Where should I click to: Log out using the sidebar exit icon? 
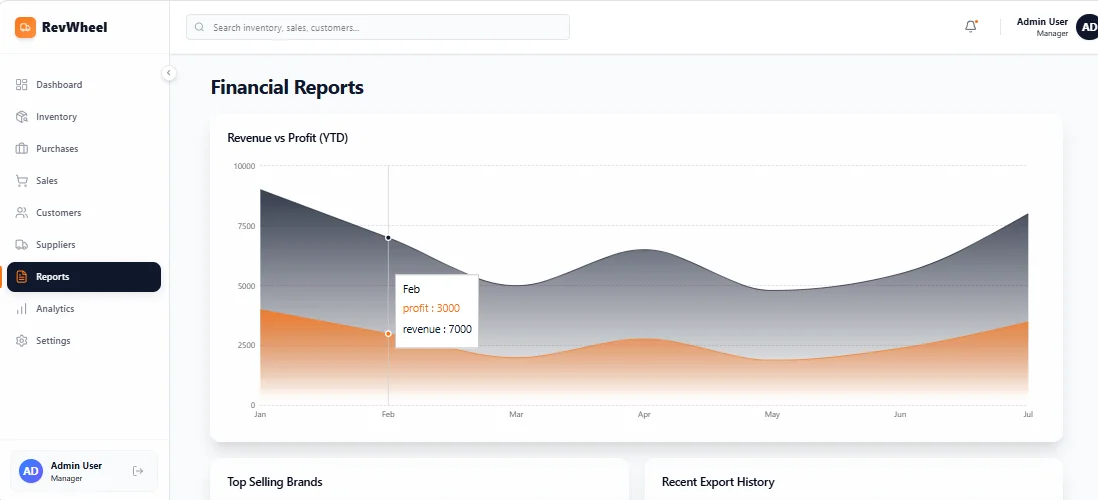click(138, 471)
